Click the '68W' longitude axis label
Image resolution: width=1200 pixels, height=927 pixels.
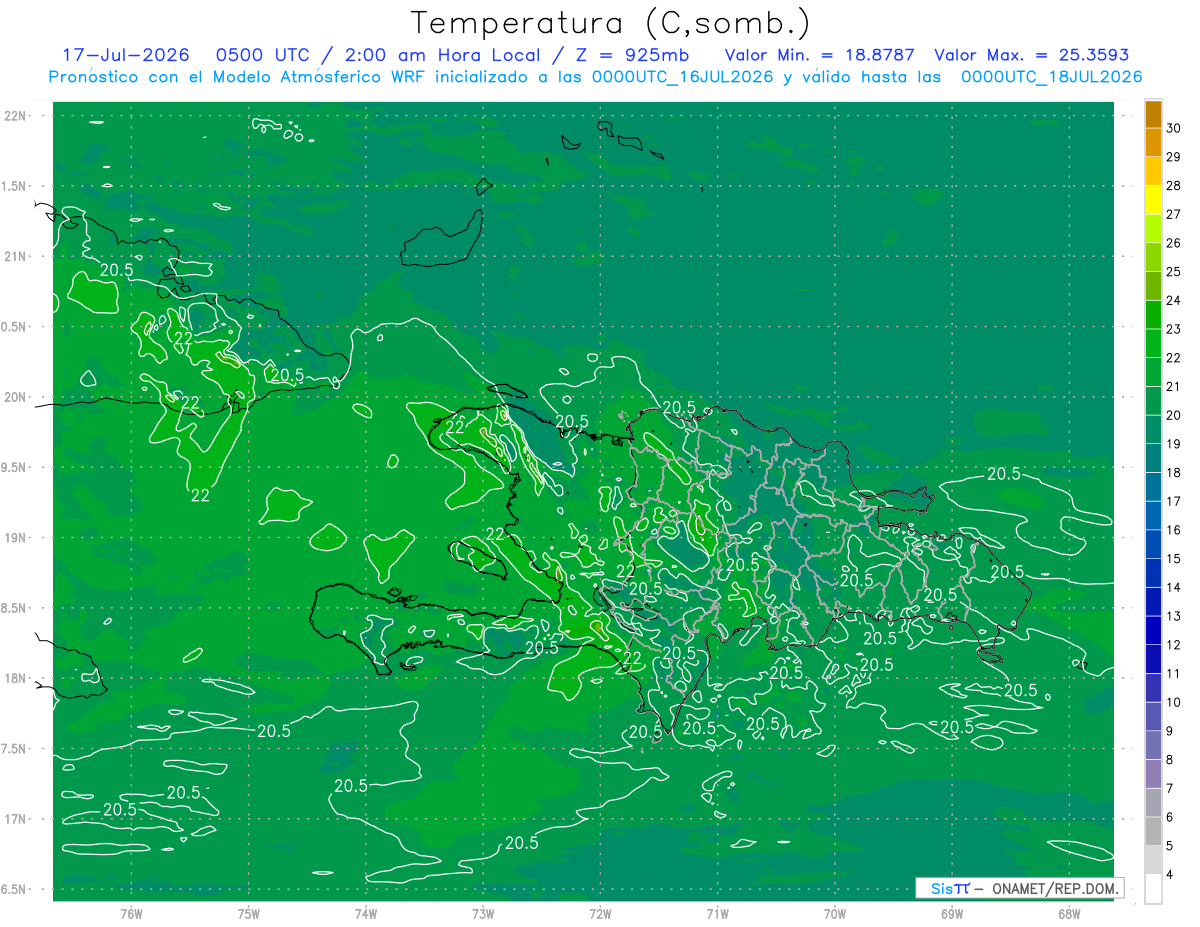tap(1069, 913)
